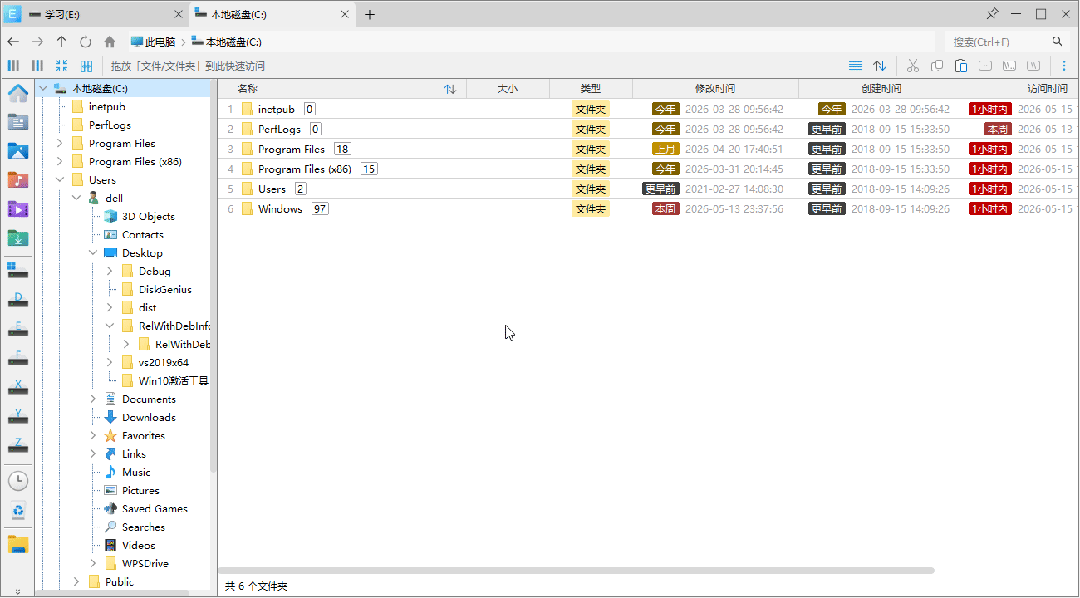The height and width of the screenshot is (598, 1080).
Task: Go forward with the right arrow
Action: (x=37, y=42)
